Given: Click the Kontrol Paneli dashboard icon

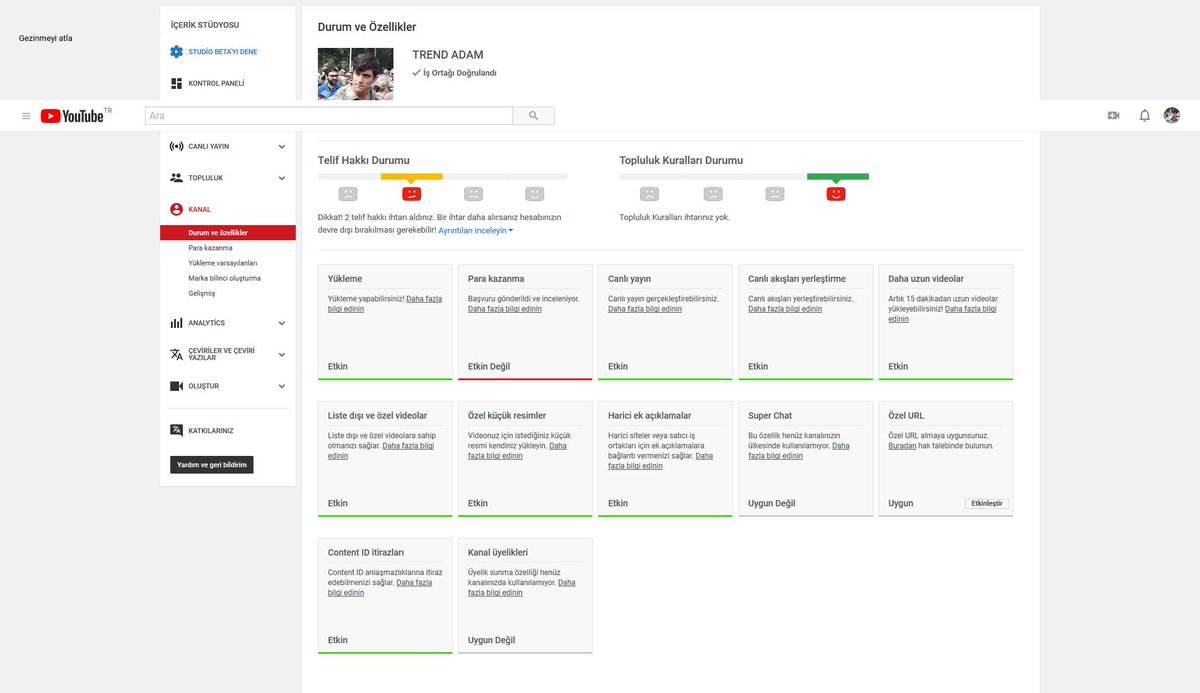Looking at the screenshot, I should coord(176,83).
